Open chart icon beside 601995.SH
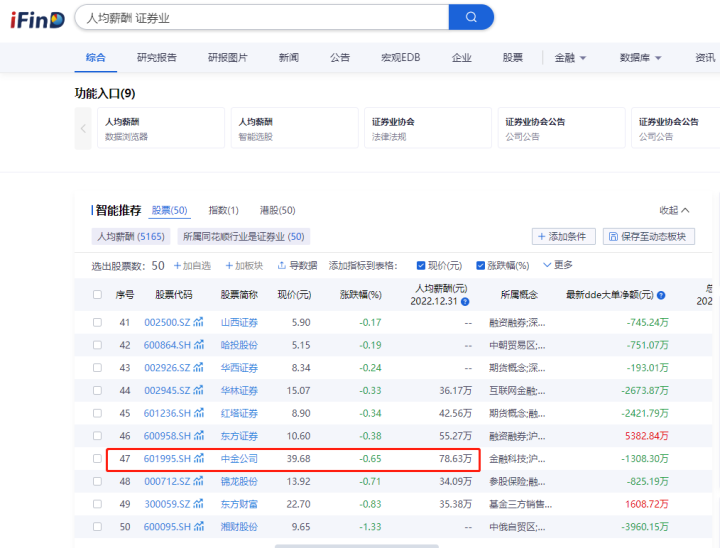The image size is (720, 548). click(x=198, y=458)
